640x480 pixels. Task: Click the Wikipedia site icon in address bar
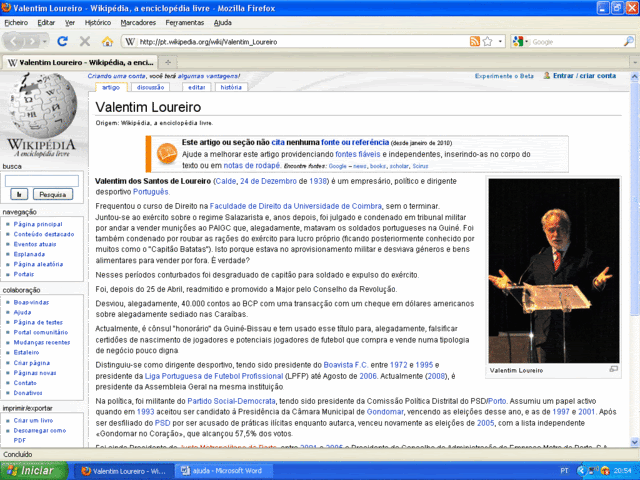pyautogui.click(x=130, y=41)
